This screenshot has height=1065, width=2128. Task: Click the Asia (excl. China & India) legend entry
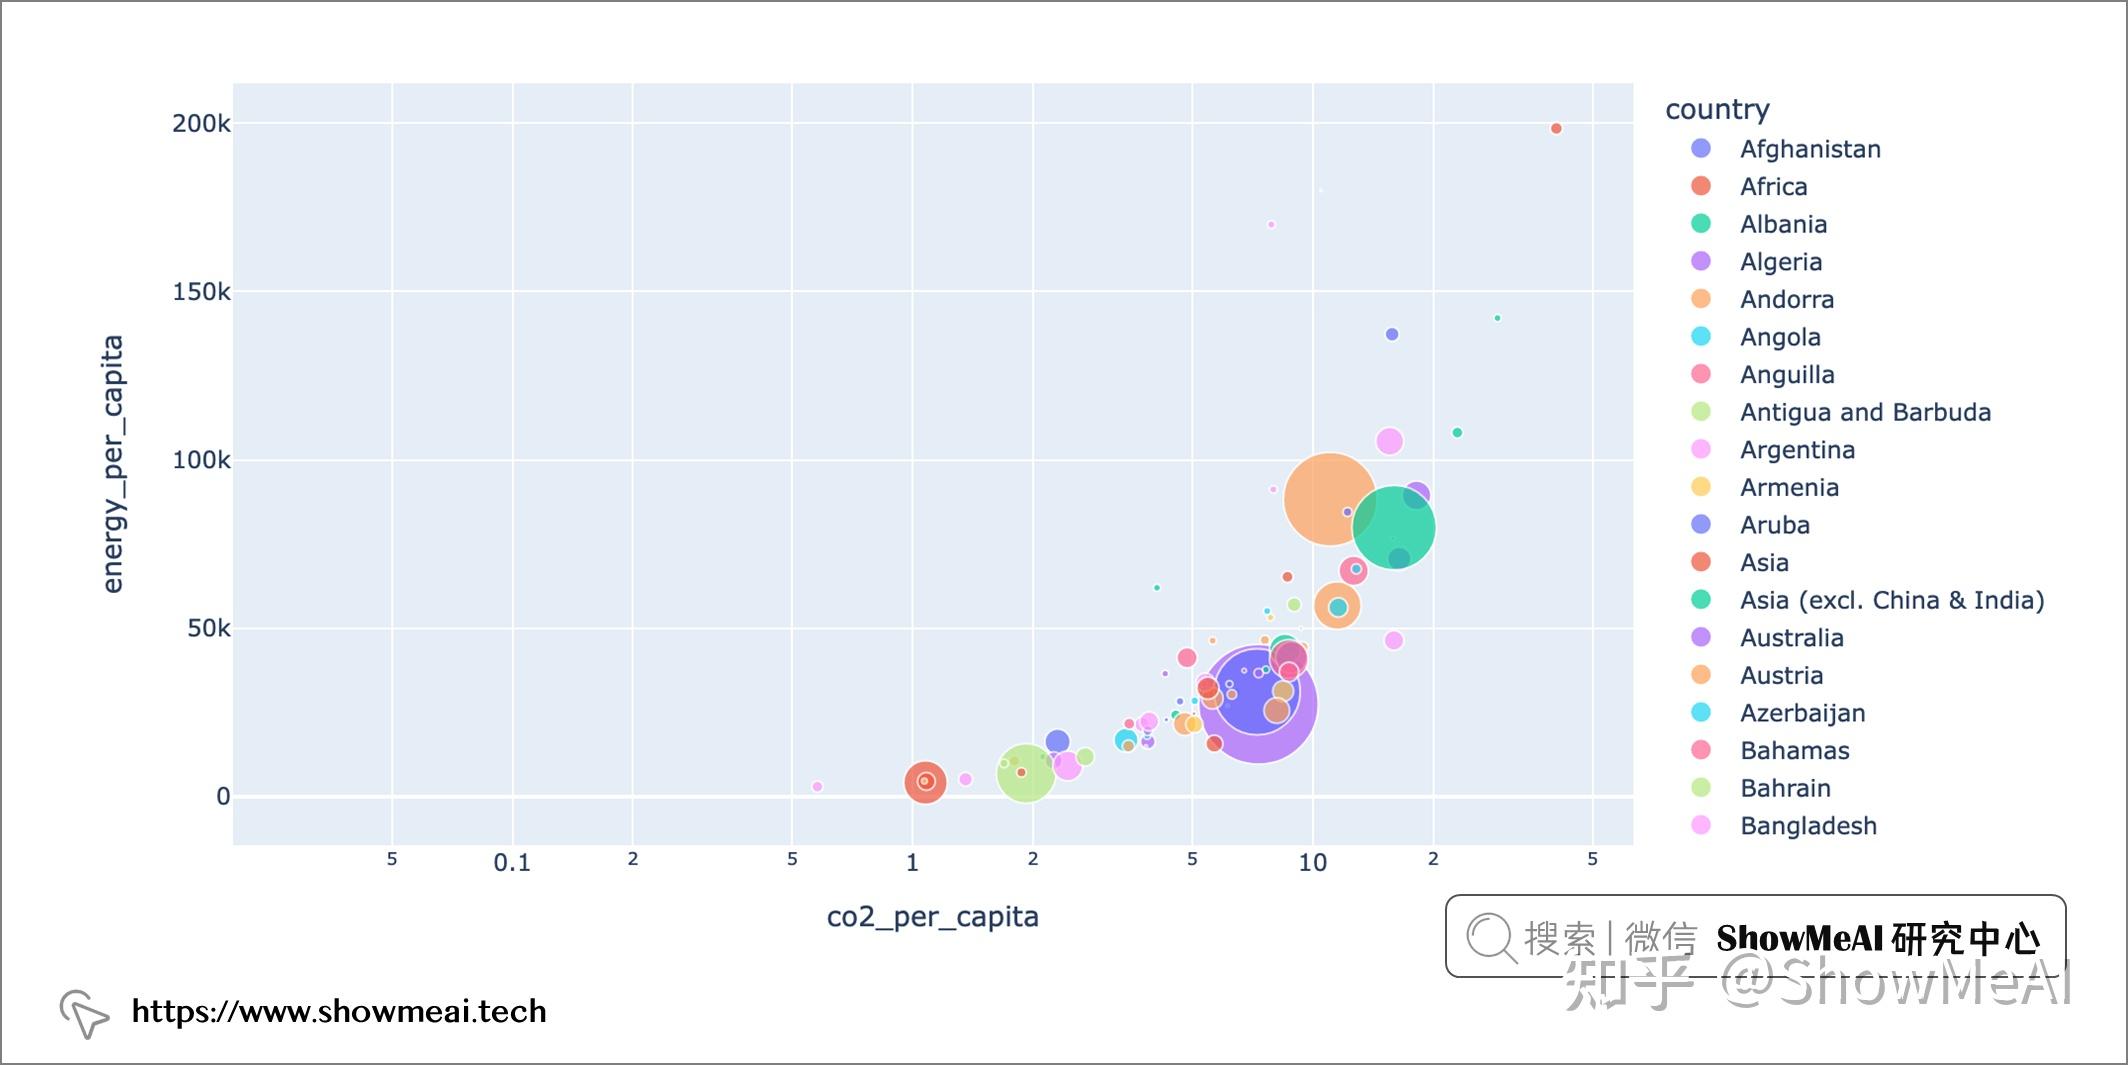click(x=1866, y=600)
